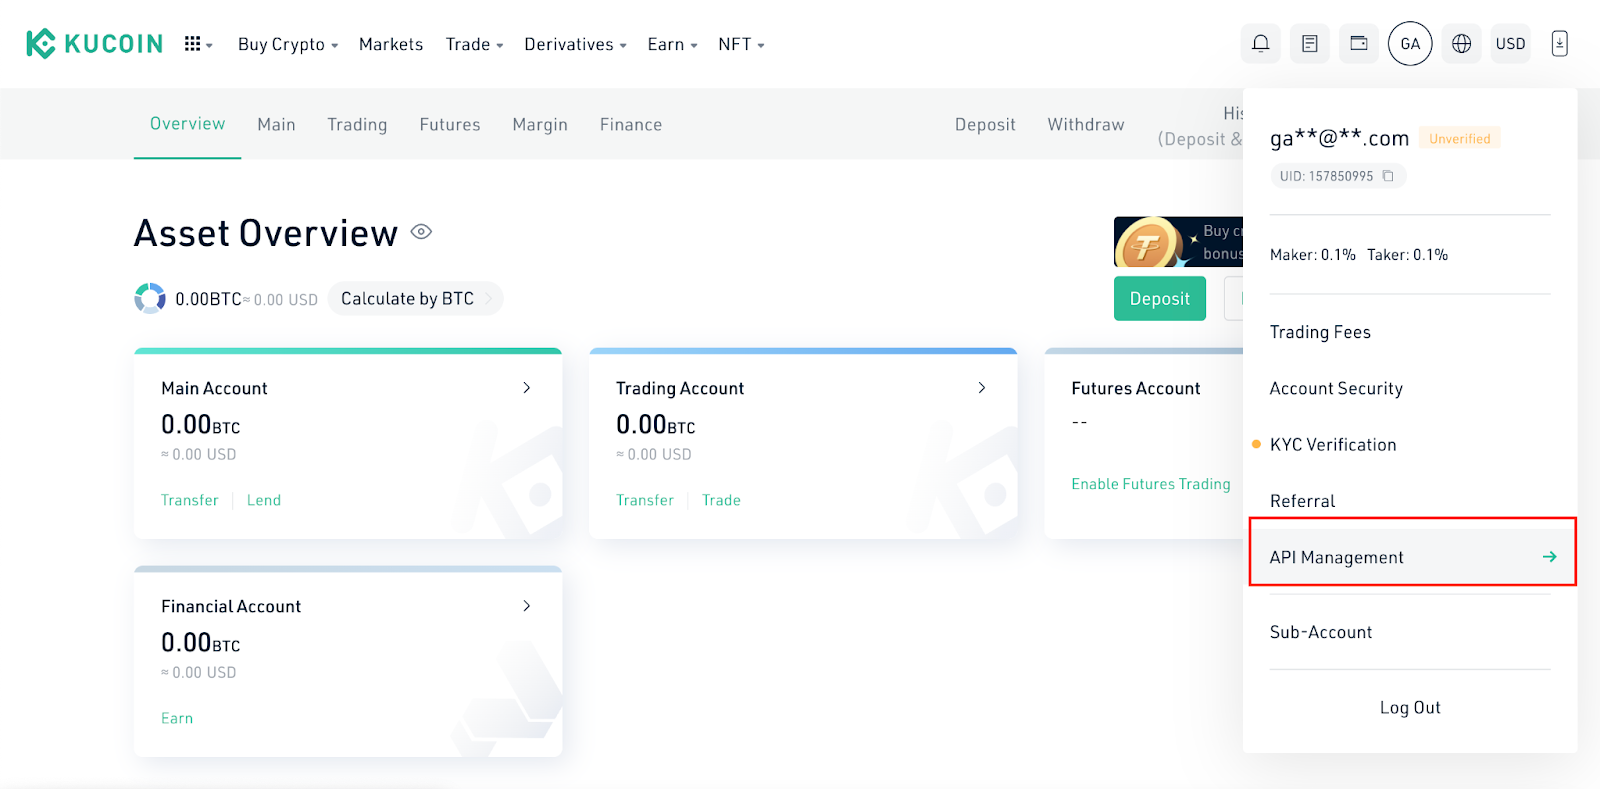Switch to the Main tab
The height and width of the screenshot is (789, 1600).
pos(276,124)
